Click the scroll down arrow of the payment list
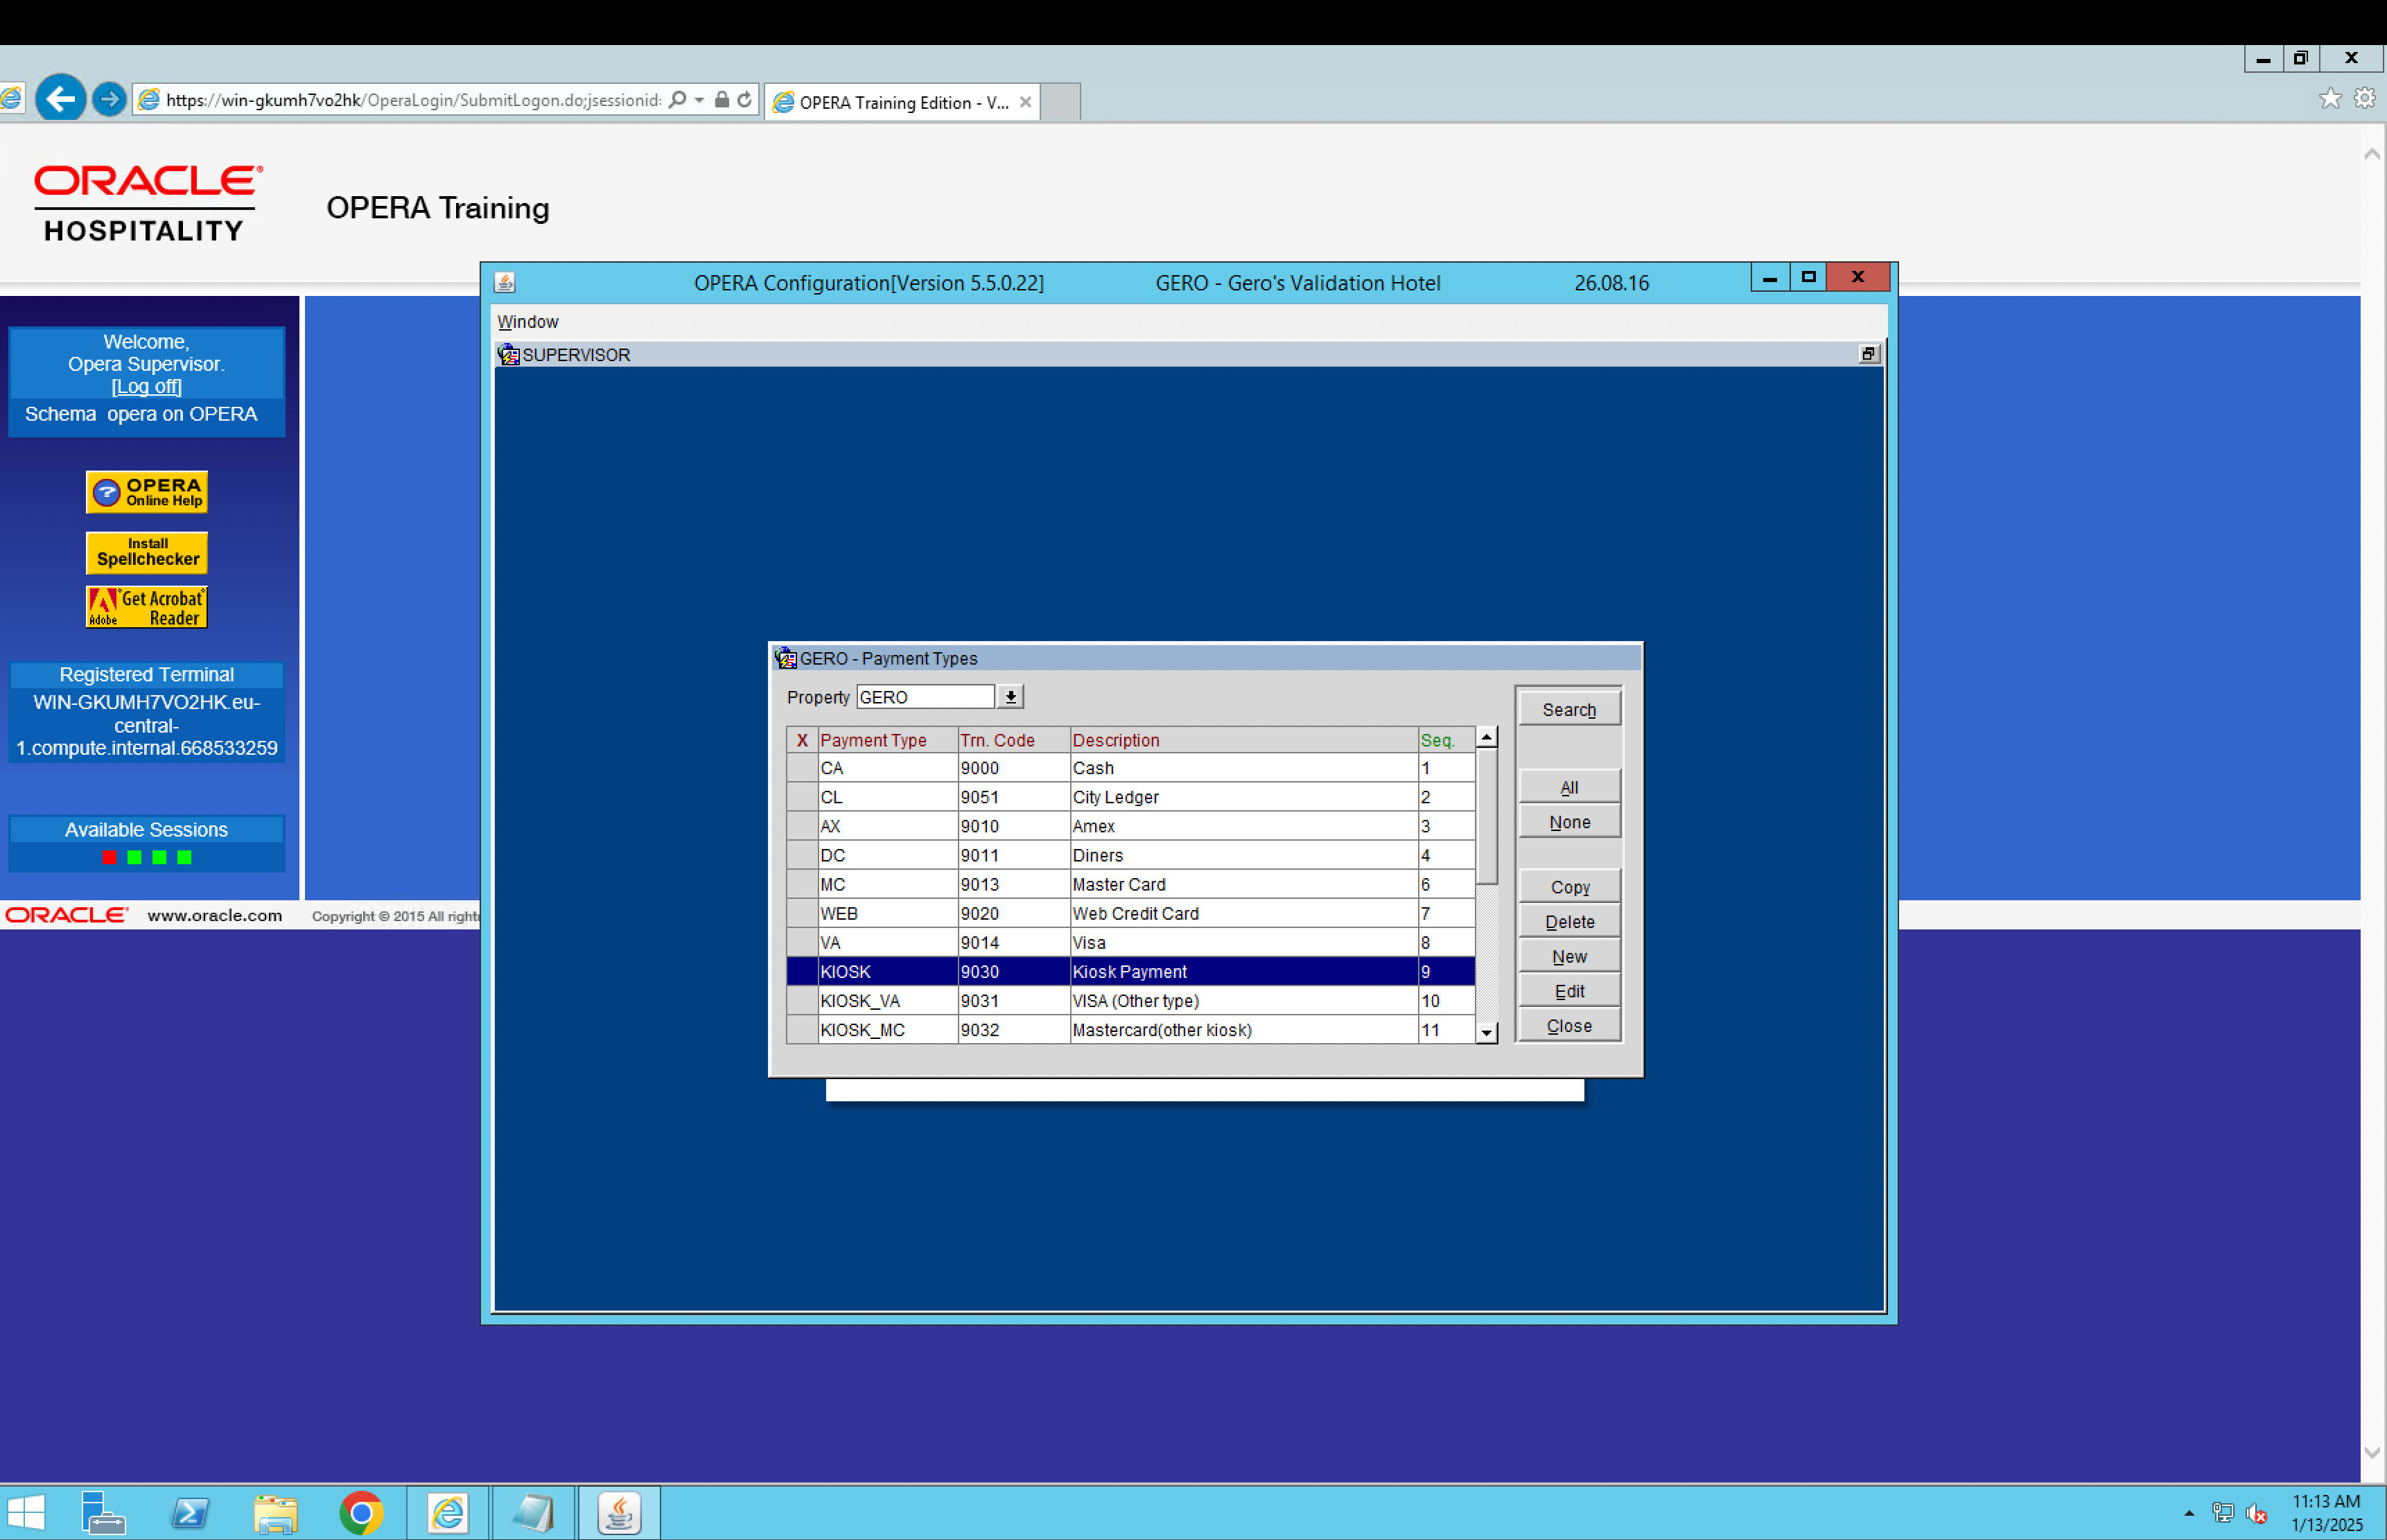This screenshot has height=1540, width=2387. [x=1487, y=1032]
